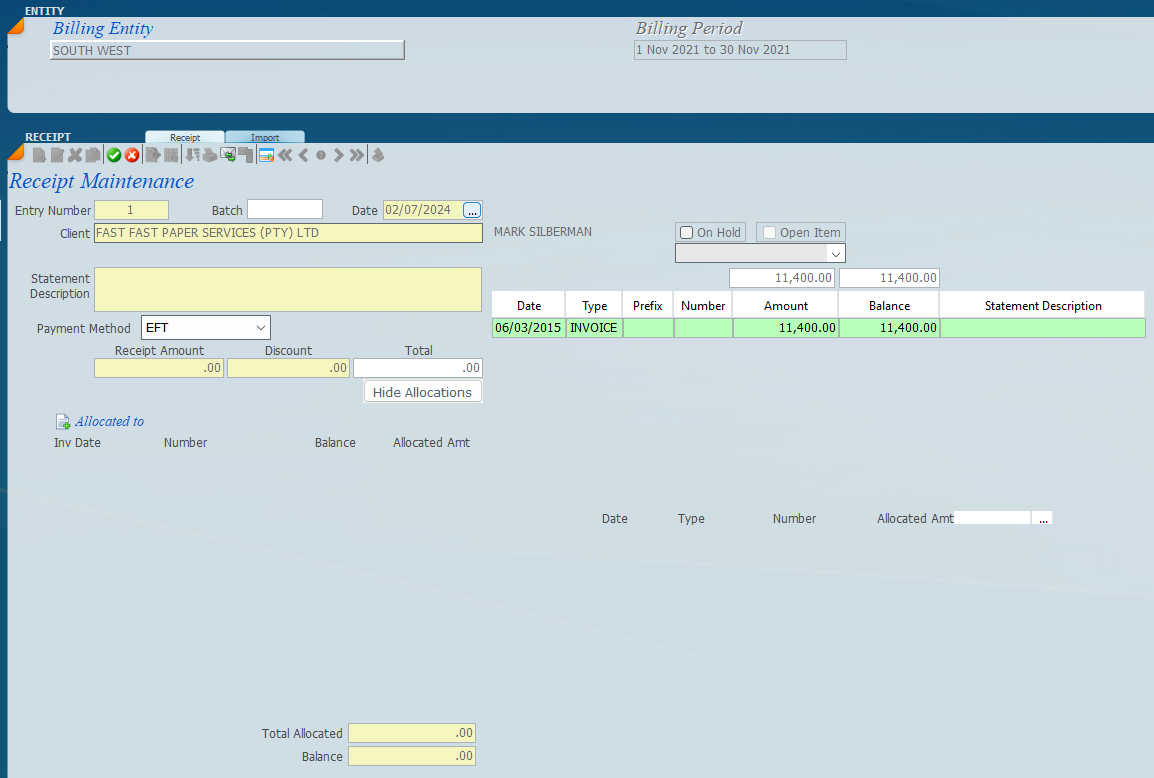This screenshot has width=1154, height=778.
Task: Click the Allocated to add icon
Action: pyautogui.click(x=63, y=422)
